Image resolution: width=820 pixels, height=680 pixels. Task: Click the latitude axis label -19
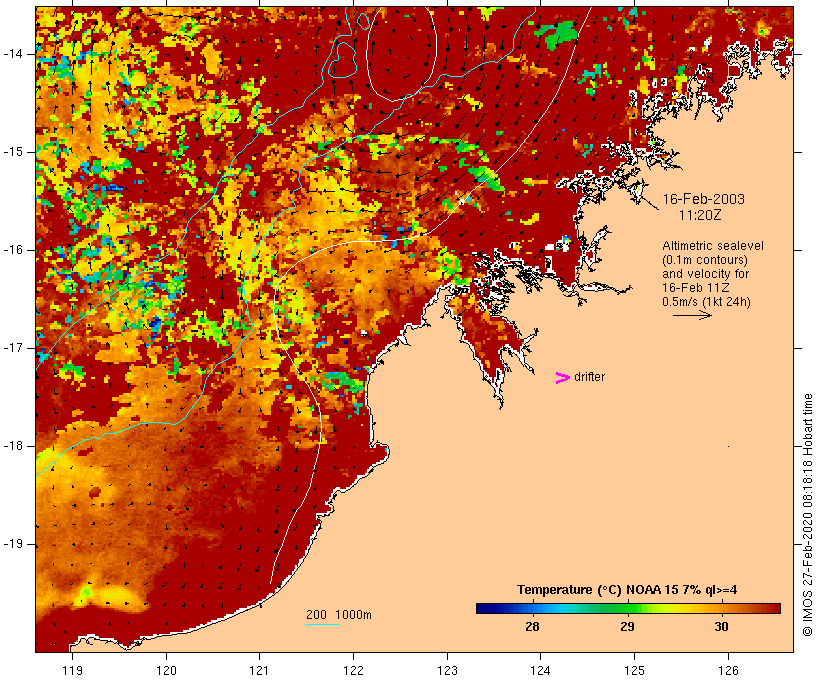[x=17, y=544]
